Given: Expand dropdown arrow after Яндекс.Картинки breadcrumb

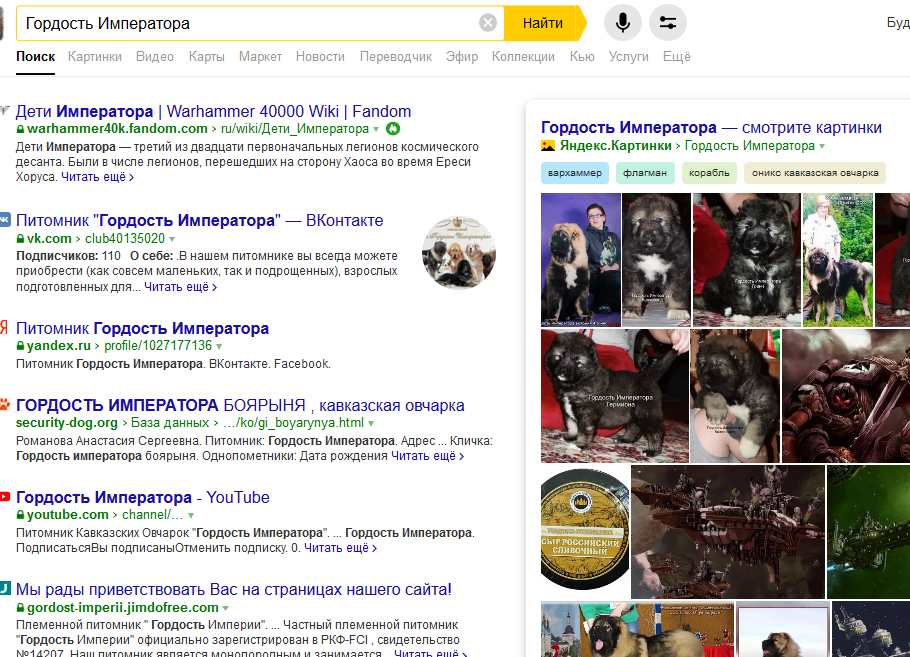Looking at the screenshot, I should tap(822, 146).
